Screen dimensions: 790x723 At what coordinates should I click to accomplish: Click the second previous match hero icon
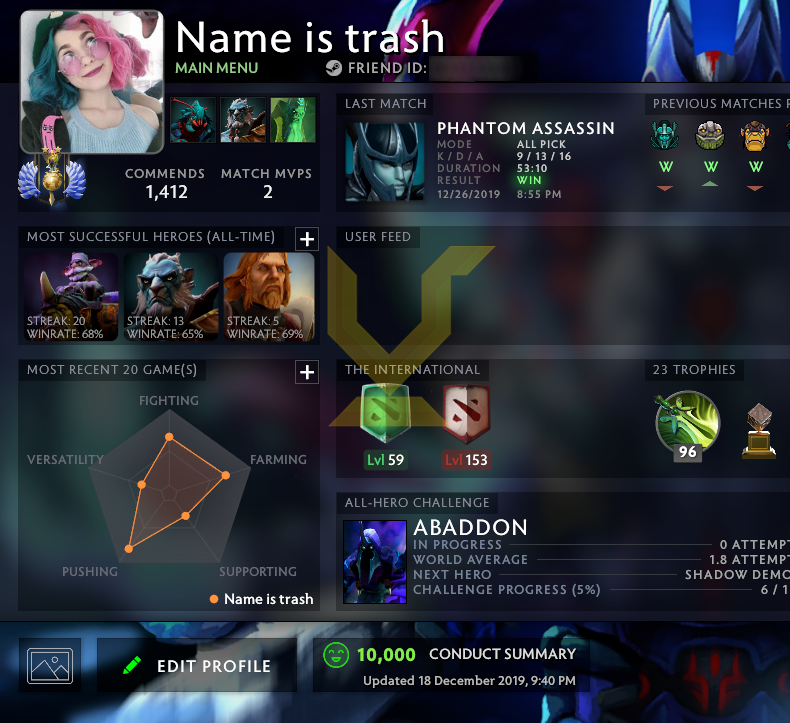click(709, 135)
